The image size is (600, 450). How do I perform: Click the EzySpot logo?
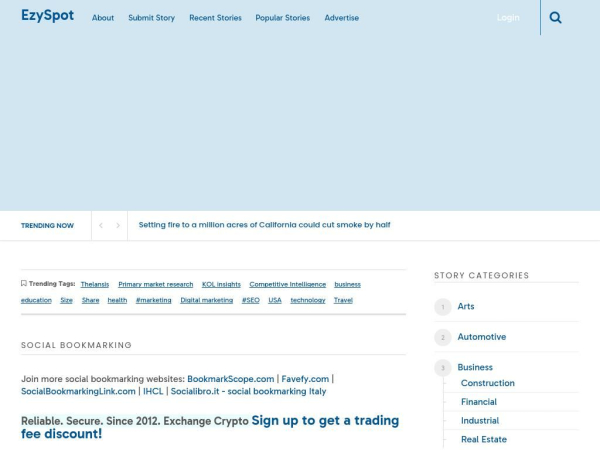47,16
